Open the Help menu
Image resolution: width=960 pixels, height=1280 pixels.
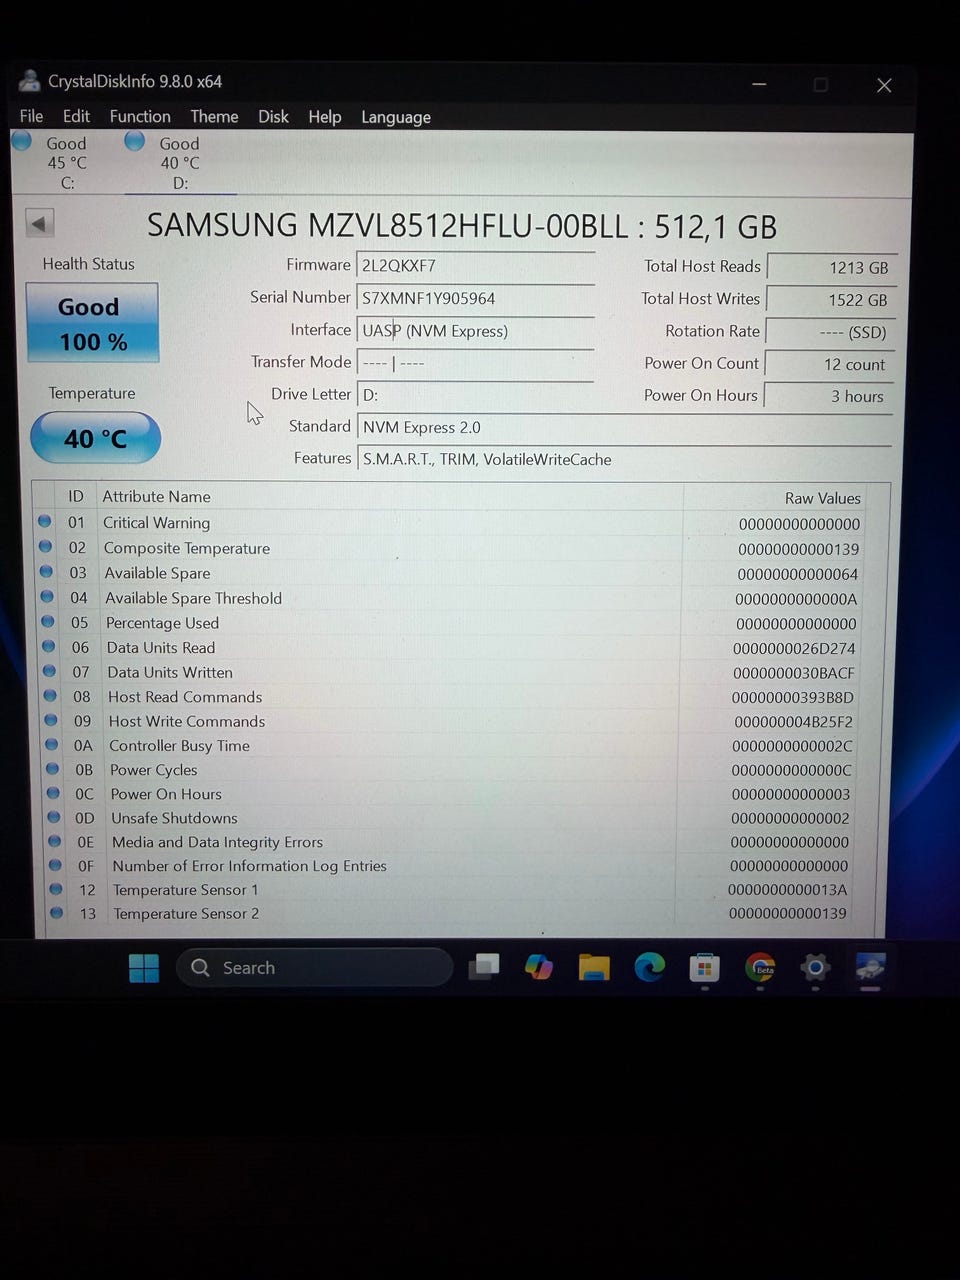[x=324, y=117]
